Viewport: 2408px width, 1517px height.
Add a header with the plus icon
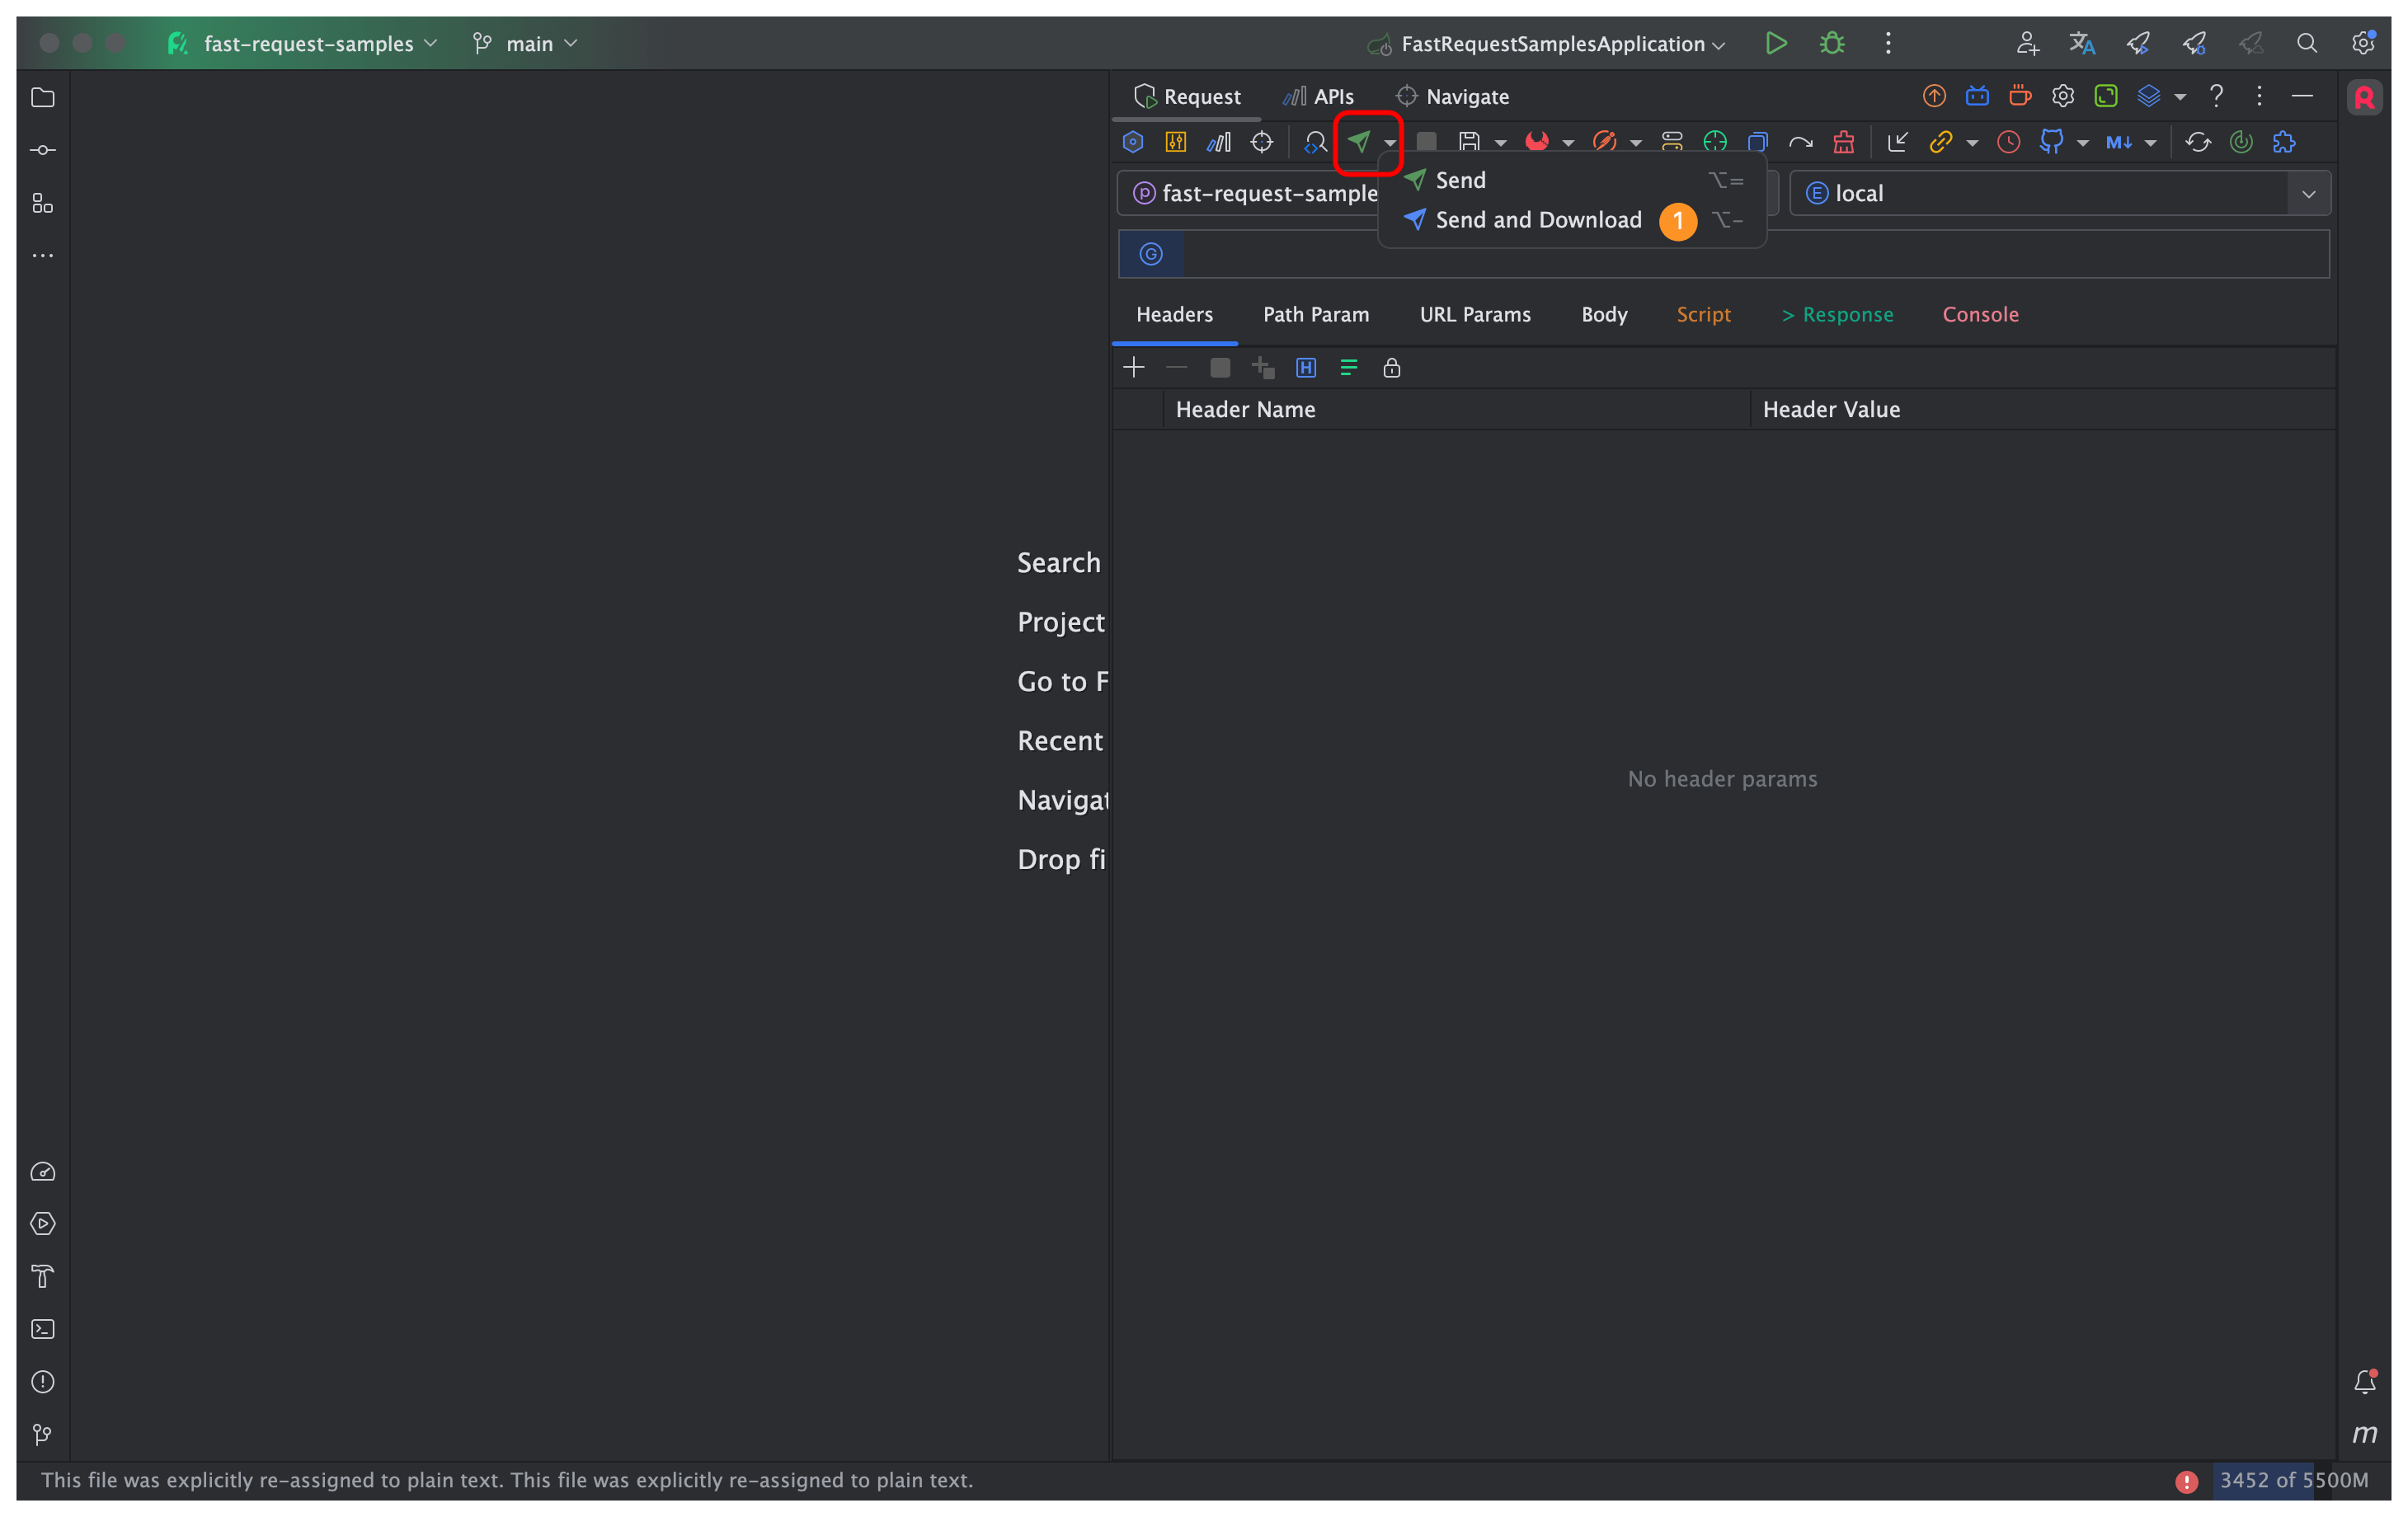coord(1134,367)
